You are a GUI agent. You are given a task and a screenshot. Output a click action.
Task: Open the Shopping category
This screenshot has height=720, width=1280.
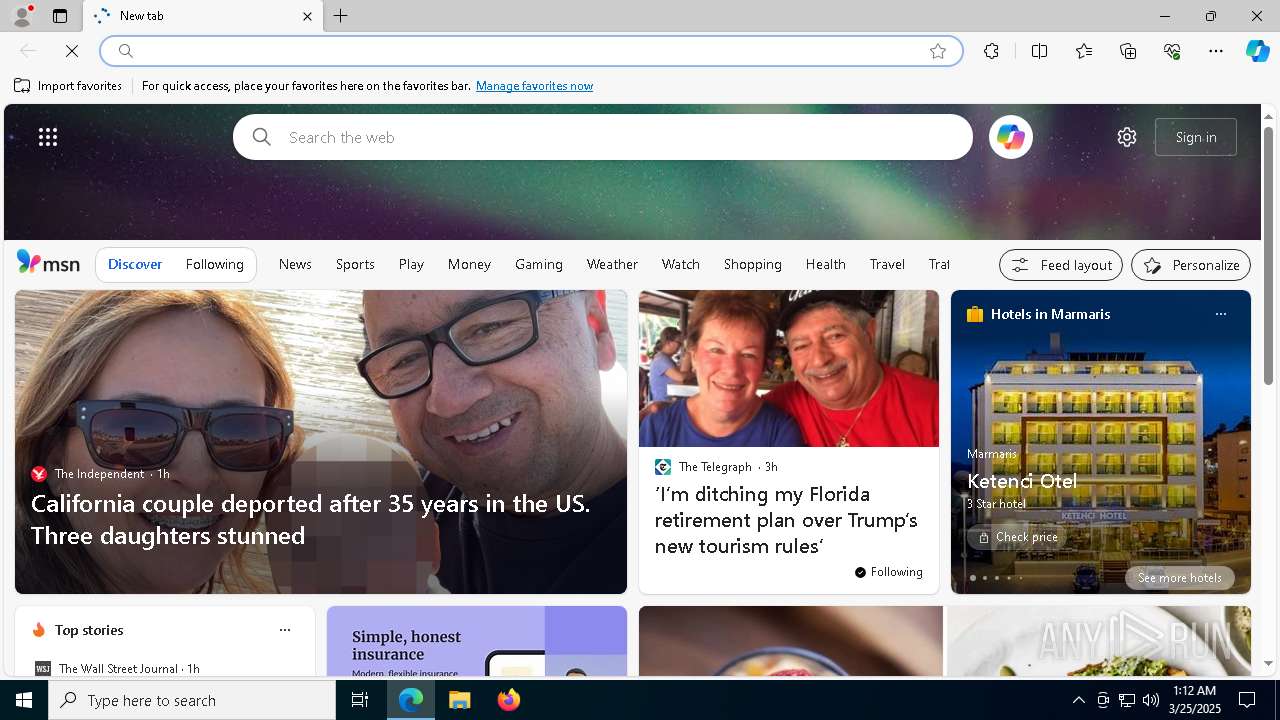point(753,264)
